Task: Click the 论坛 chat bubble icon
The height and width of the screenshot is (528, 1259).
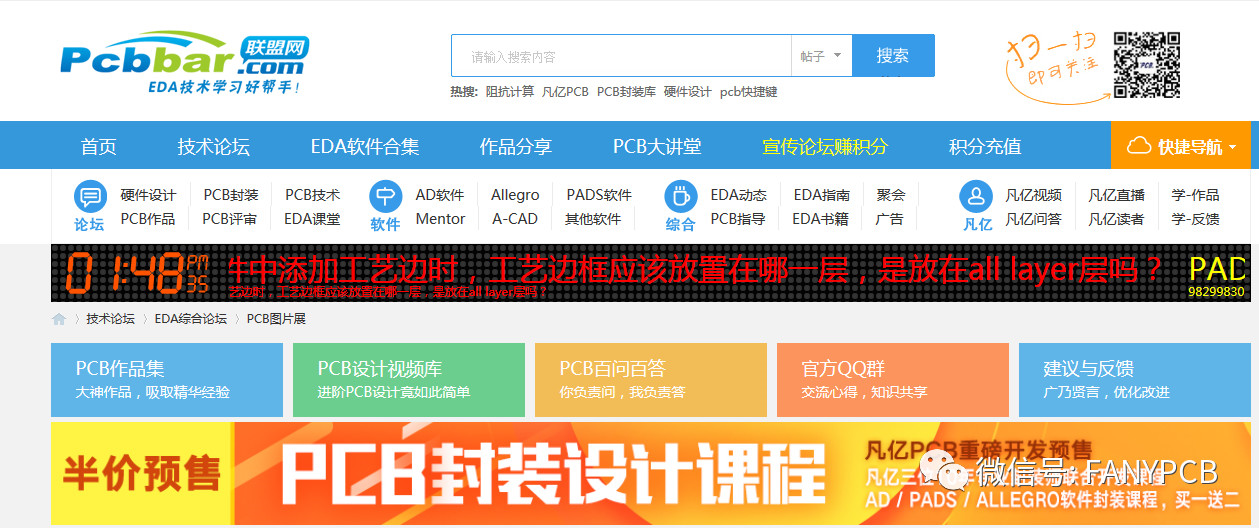Action: (x=90, y=196)
